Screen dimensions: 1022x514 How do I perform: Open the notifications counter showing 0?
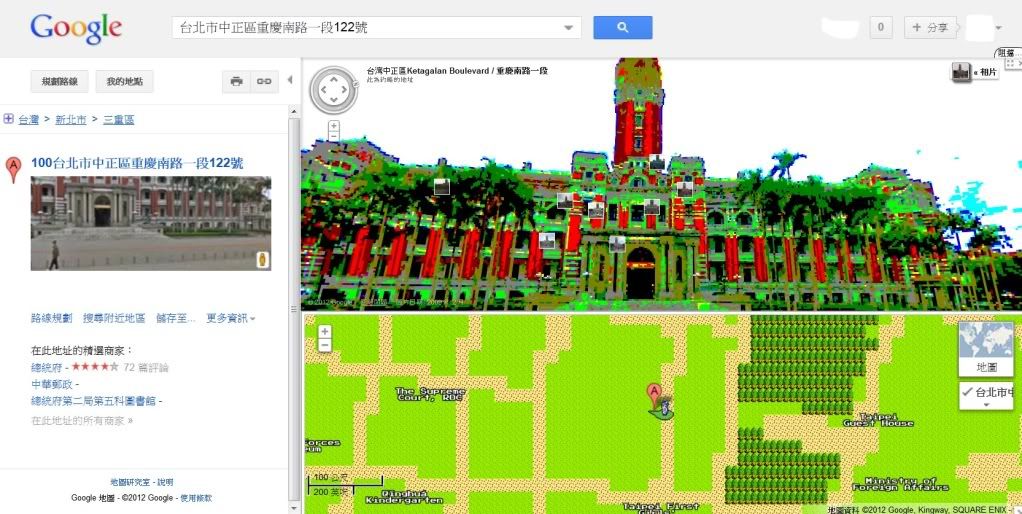point(881,27)
